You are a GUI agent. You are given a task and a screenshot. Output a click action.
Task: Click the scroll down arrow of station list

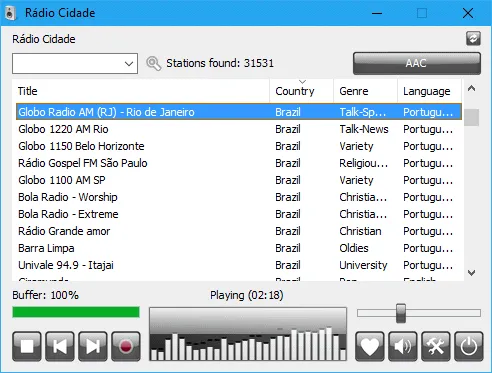pyautogui.click(x=471, y=273)
